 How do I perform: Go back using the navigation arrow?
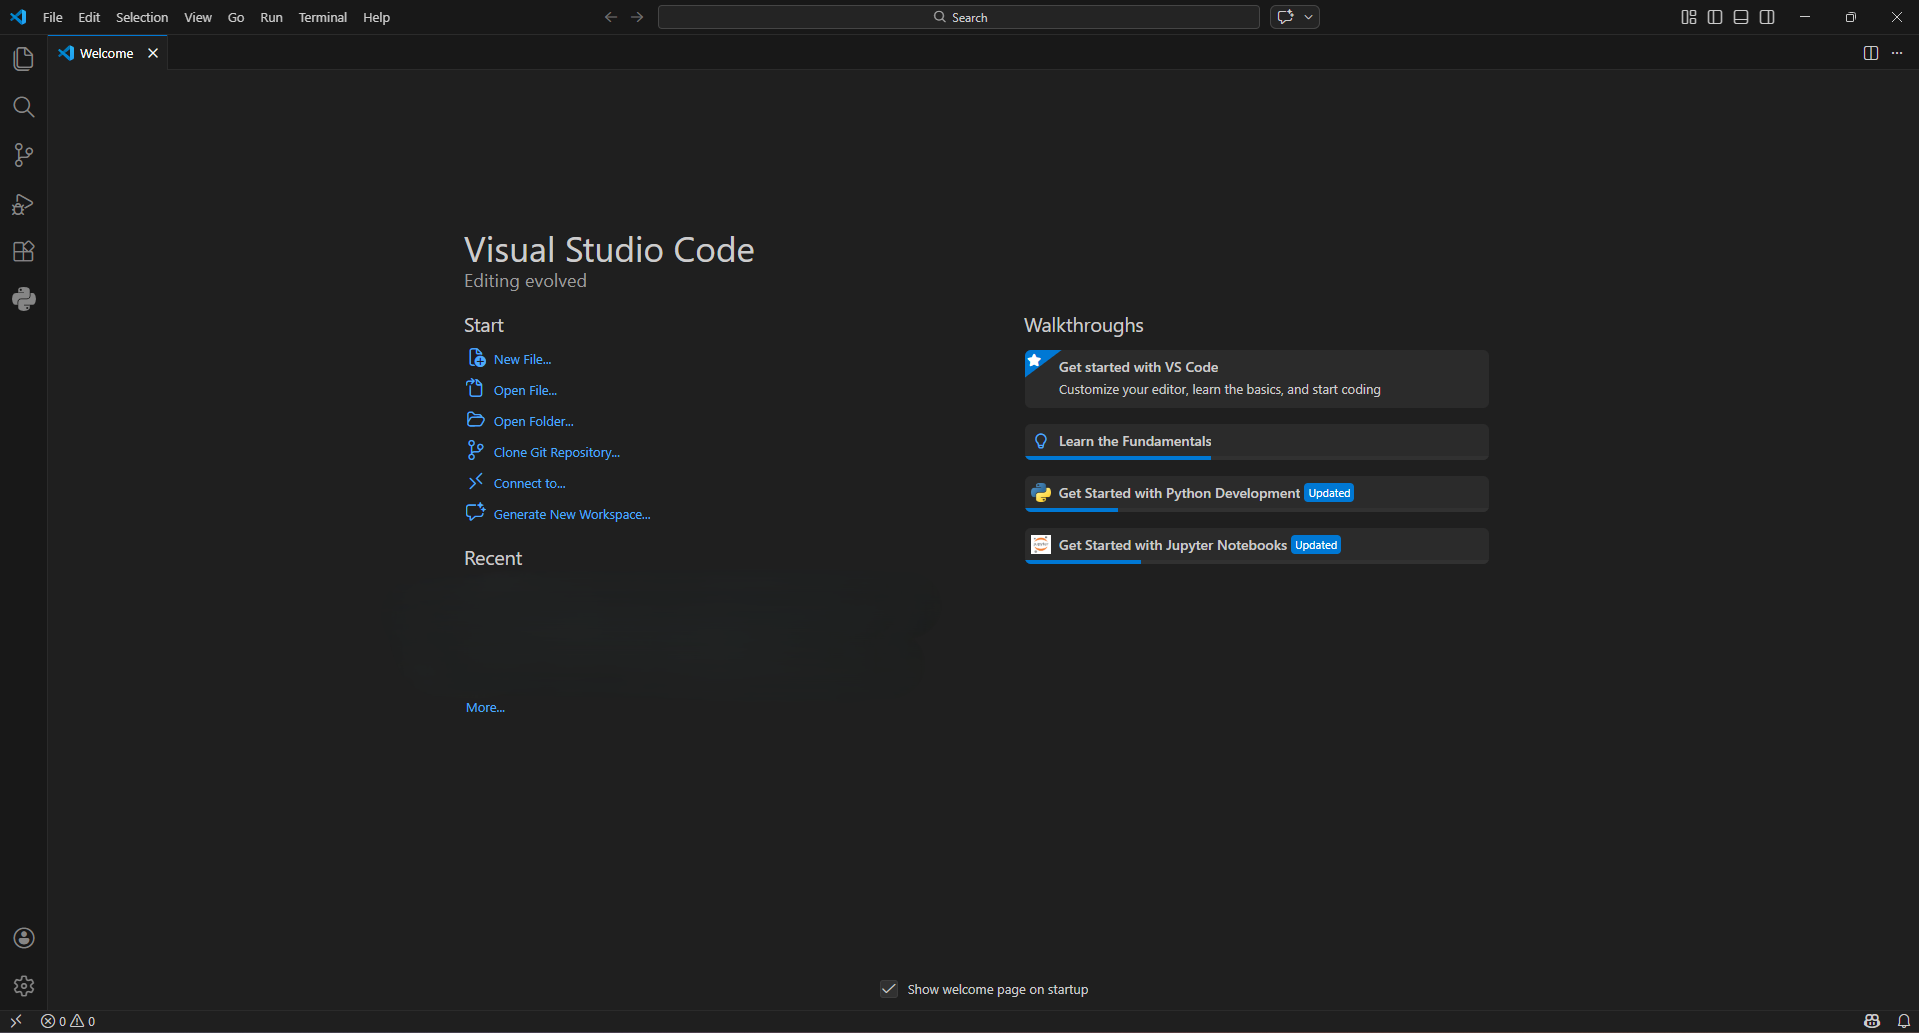pos(611,17)
